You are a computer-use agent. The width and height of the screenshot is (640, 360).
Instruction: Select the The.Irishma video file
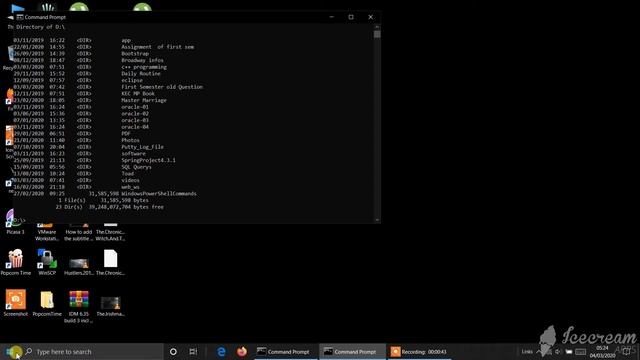tap(110, 306)
